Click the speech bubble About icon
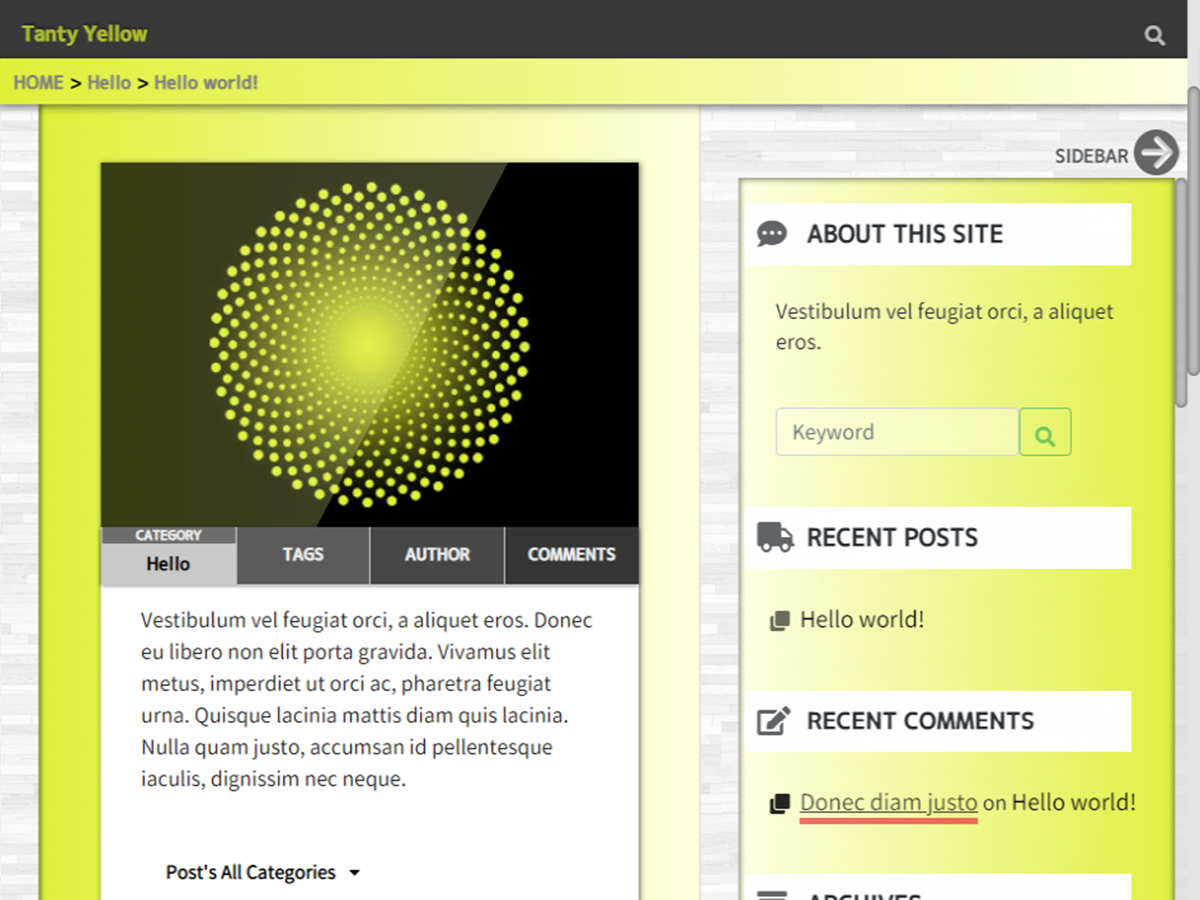Screen dimensions: 1200x900 point(772,234)
